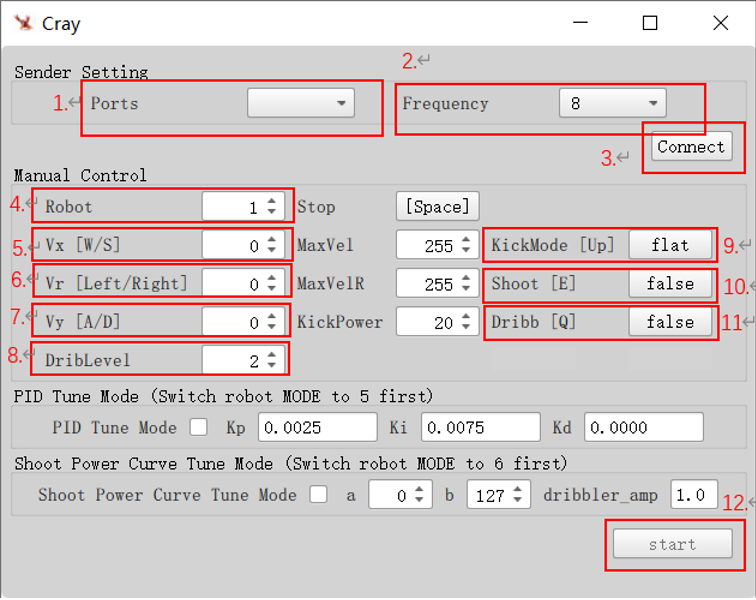The height and width of the screenshot is (600, 756).
Task: Click the Robot number spinbox
Action: (x=237, y=207)
